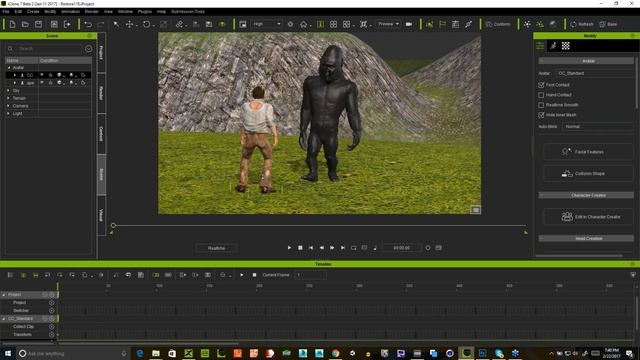Image resolution: width=640 pixels, height=360 pixels.
Task: Expand the Camera tree node
Action: pyautogui.click(x=8, y=106)
